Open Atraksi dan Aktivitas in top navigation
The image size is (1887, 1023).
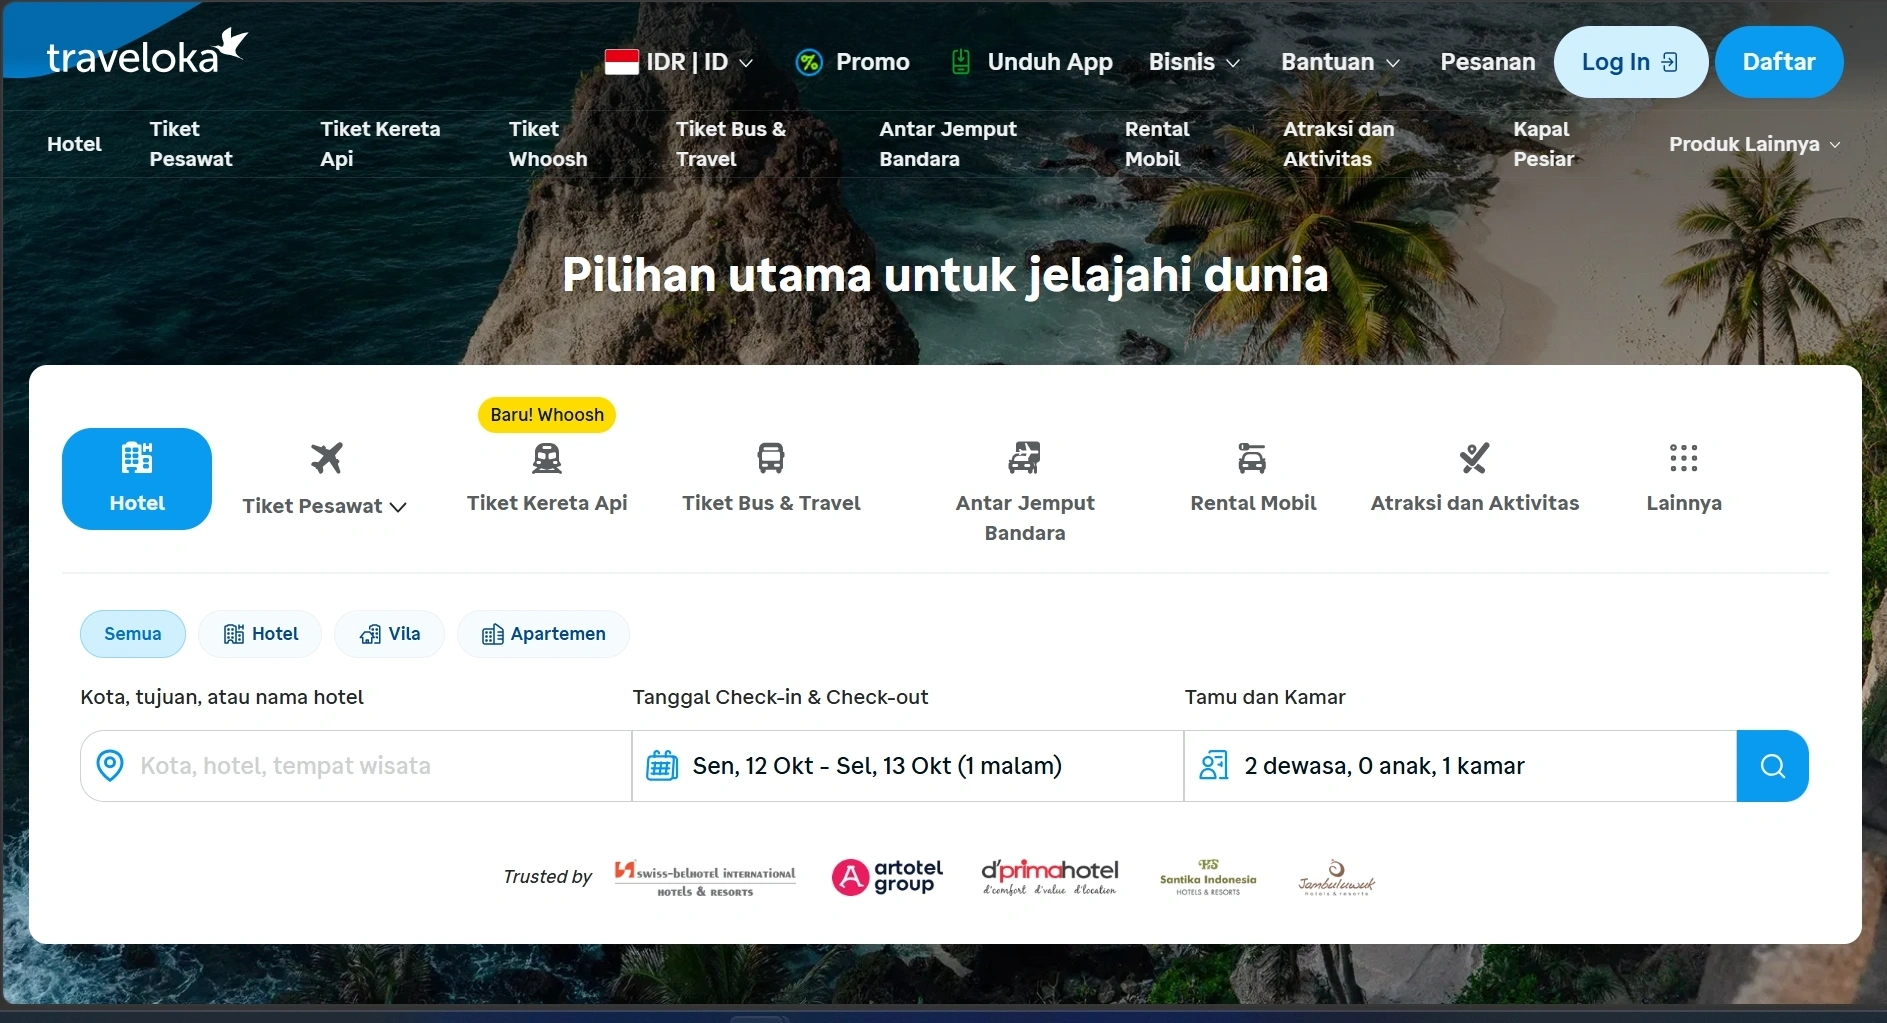(1338, 144)
